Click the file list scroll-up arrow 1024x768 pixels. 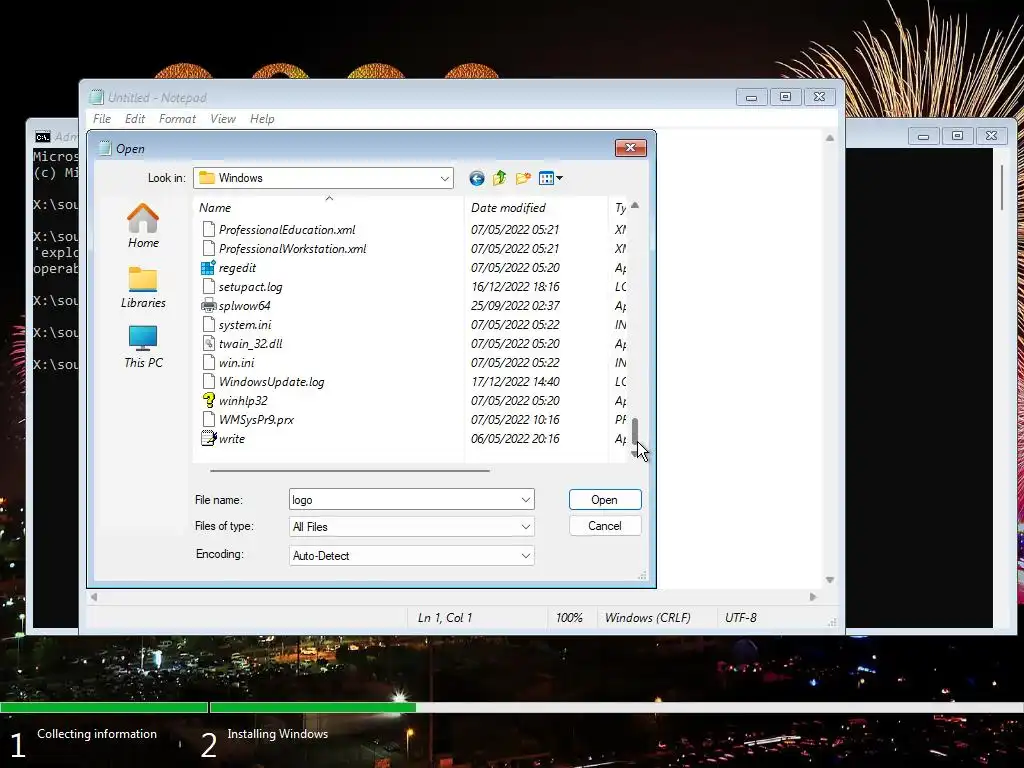tap(635, 206)
